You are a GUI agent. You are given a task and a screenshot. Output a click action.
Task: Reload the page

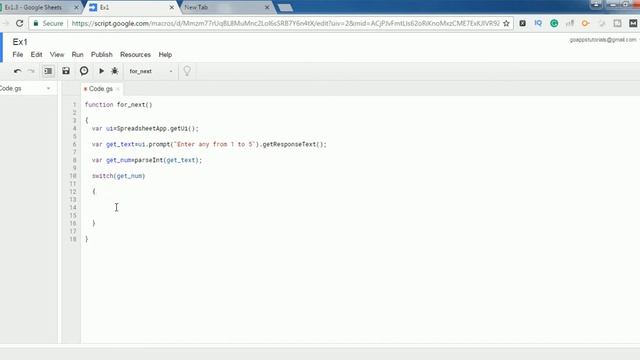[x=19, y=23]
